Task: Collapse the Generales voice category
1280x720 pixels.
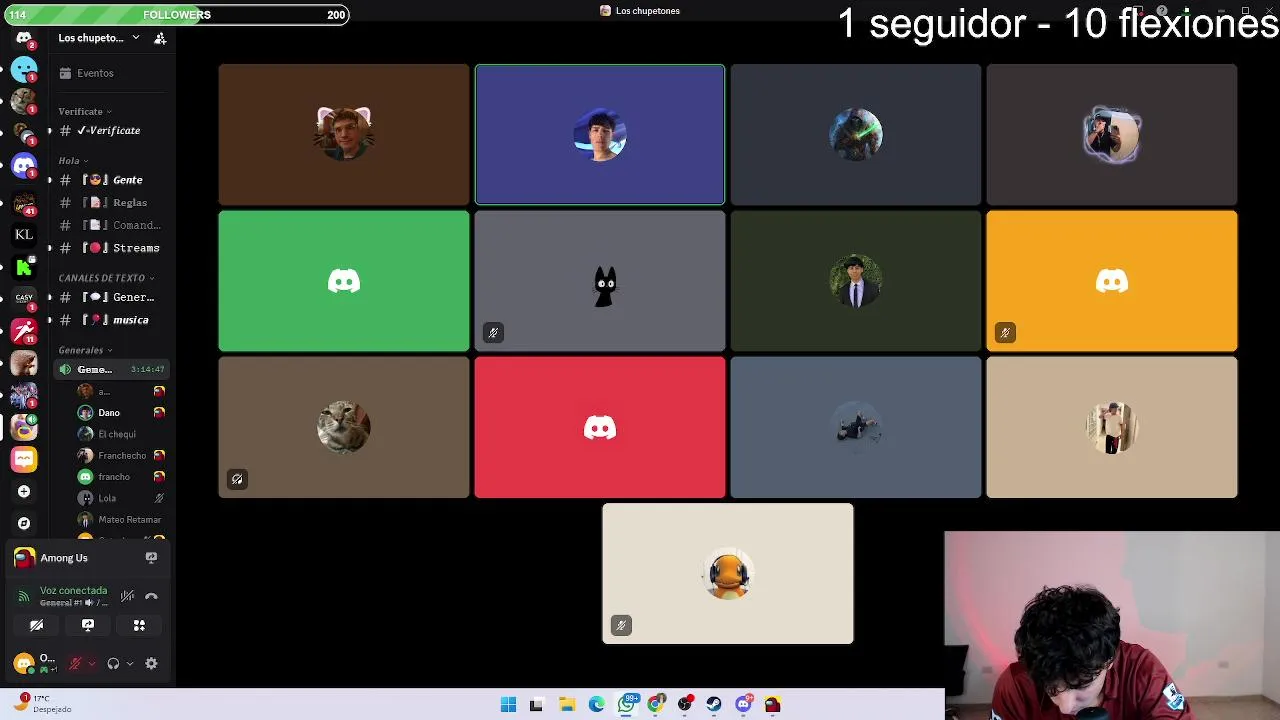Action: pyautogui.click(x=85, y=350)
